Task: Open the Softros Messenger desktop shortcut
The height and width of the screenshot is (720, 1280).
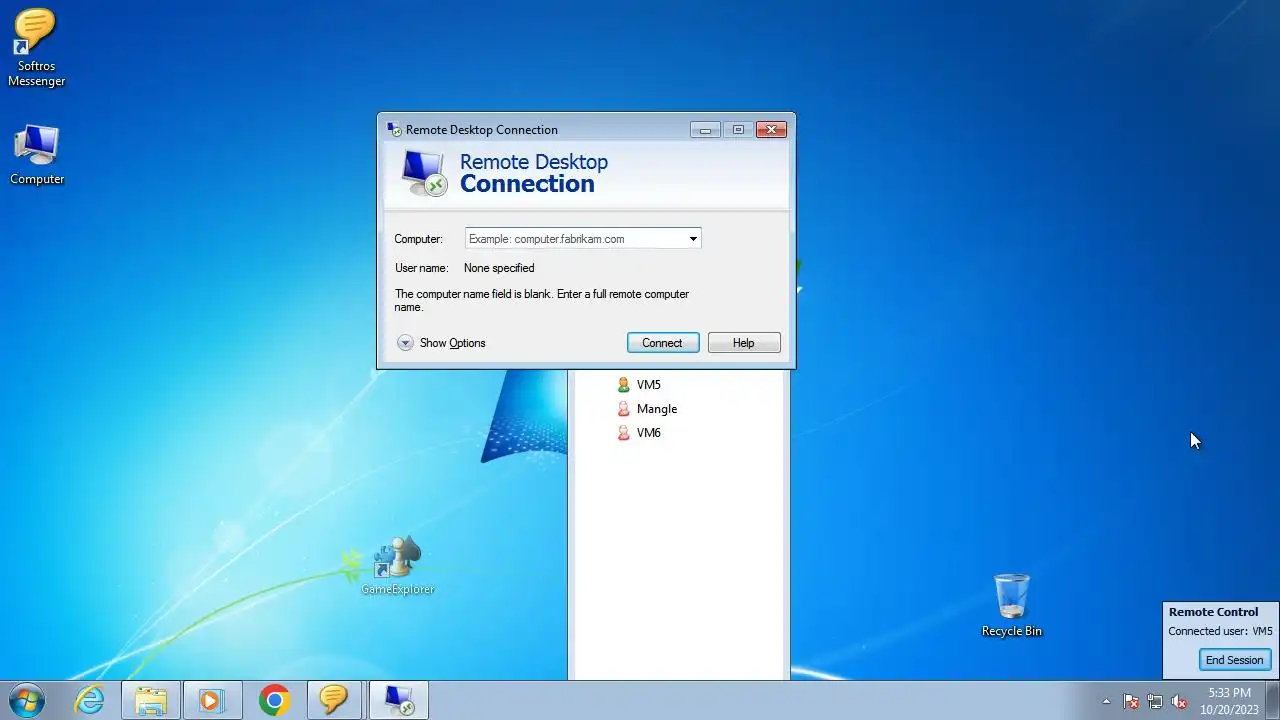Action: pyautogui.click(x=36, y=47)
